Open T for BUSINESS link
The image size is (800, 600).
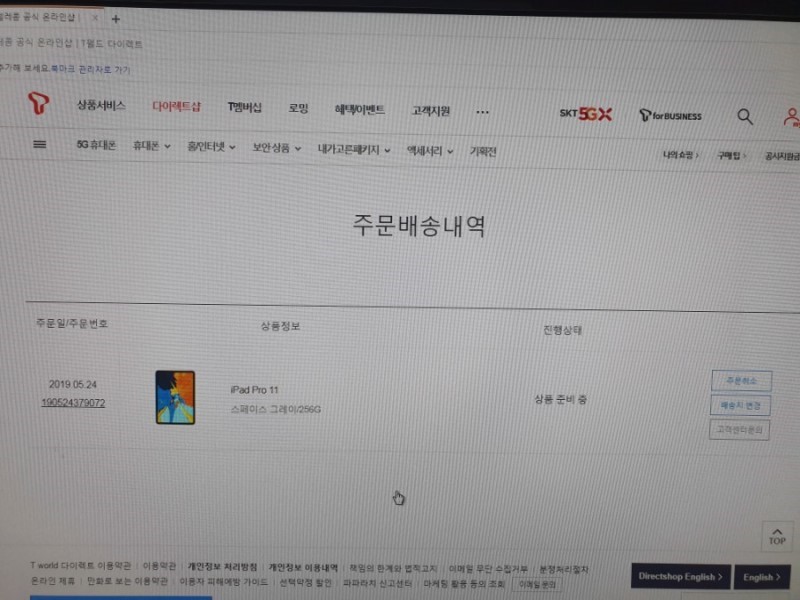(670, 116)
